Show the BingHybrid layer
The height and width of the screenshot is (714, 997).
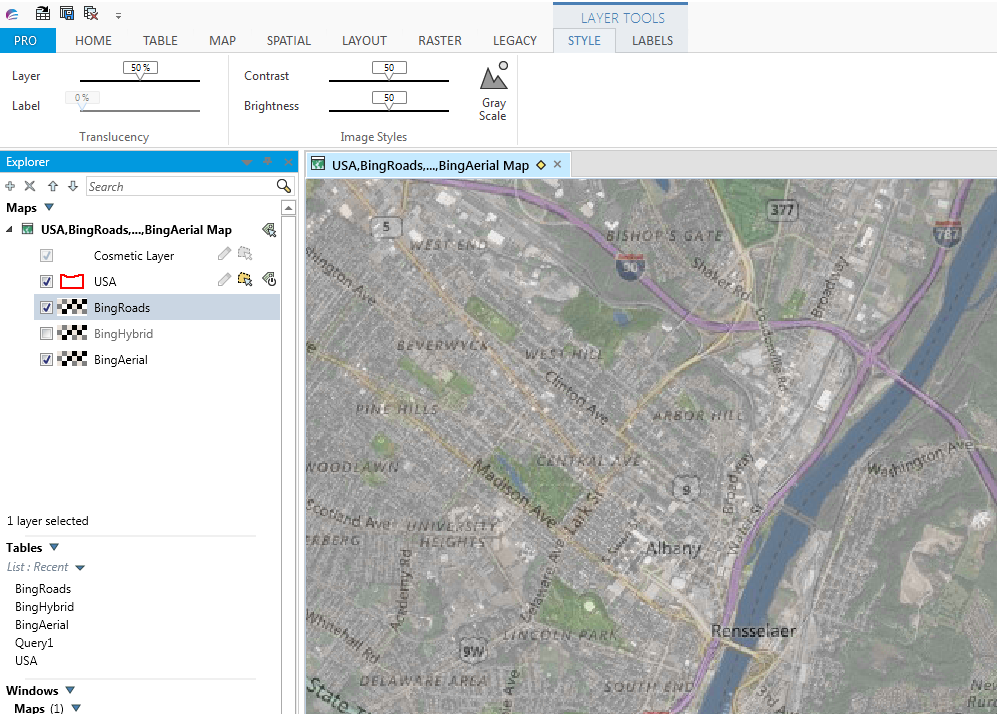[x=45, y=333]
